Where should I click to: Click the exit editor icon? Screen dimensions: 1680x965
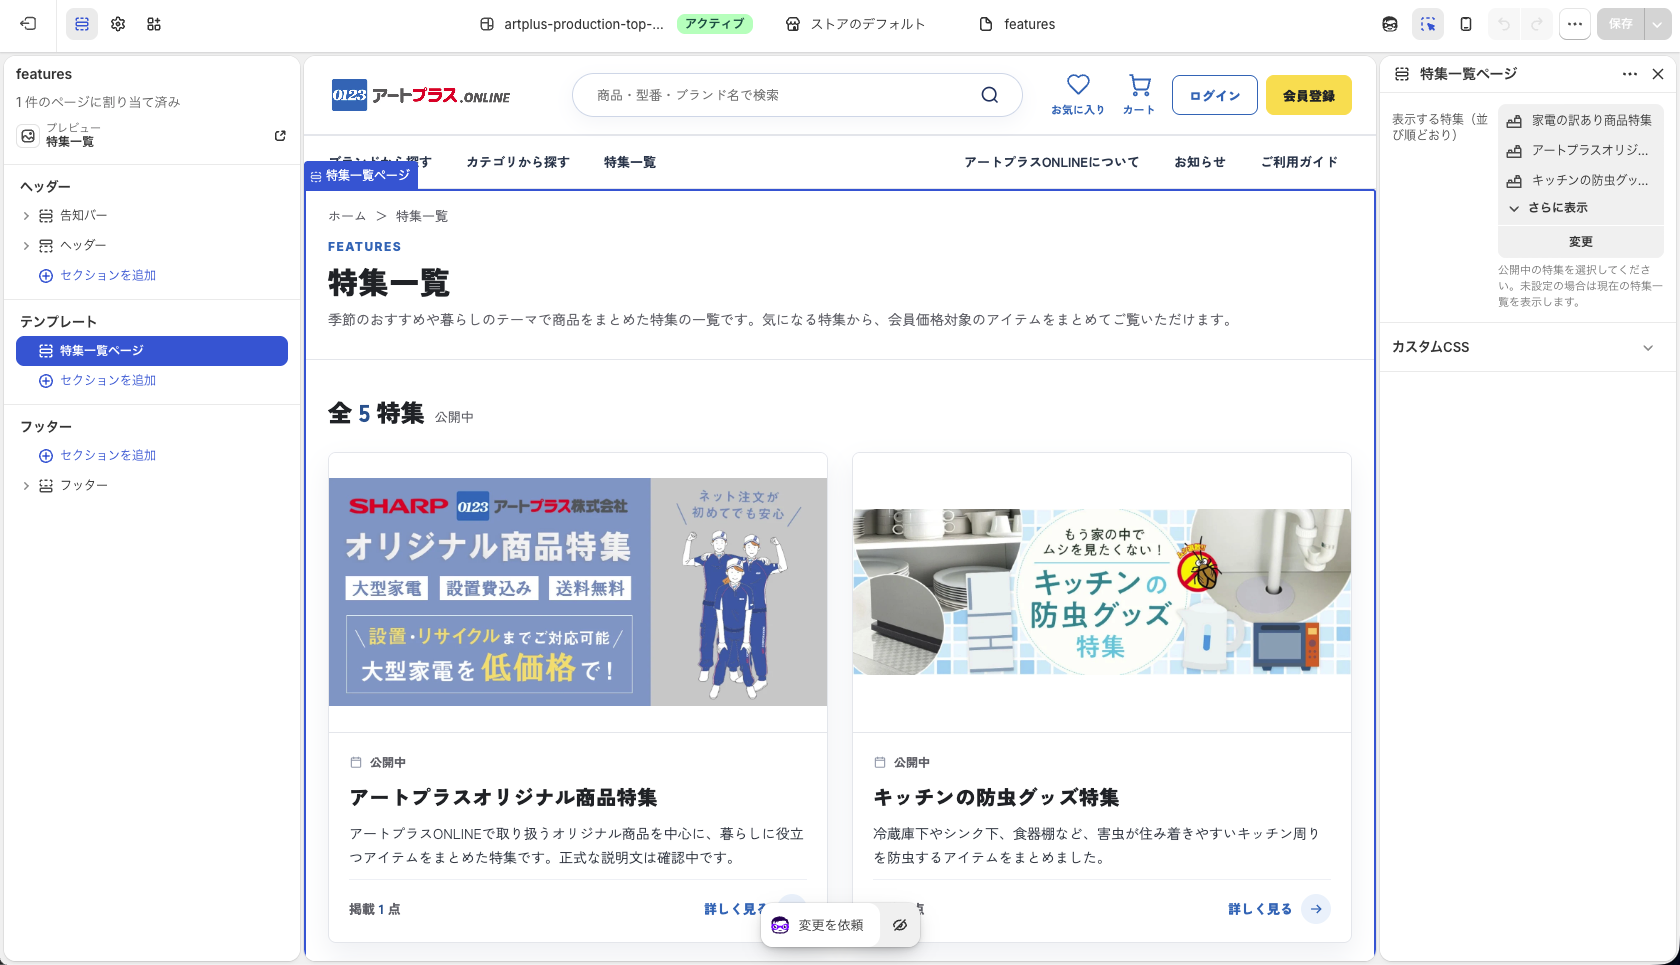28,24
